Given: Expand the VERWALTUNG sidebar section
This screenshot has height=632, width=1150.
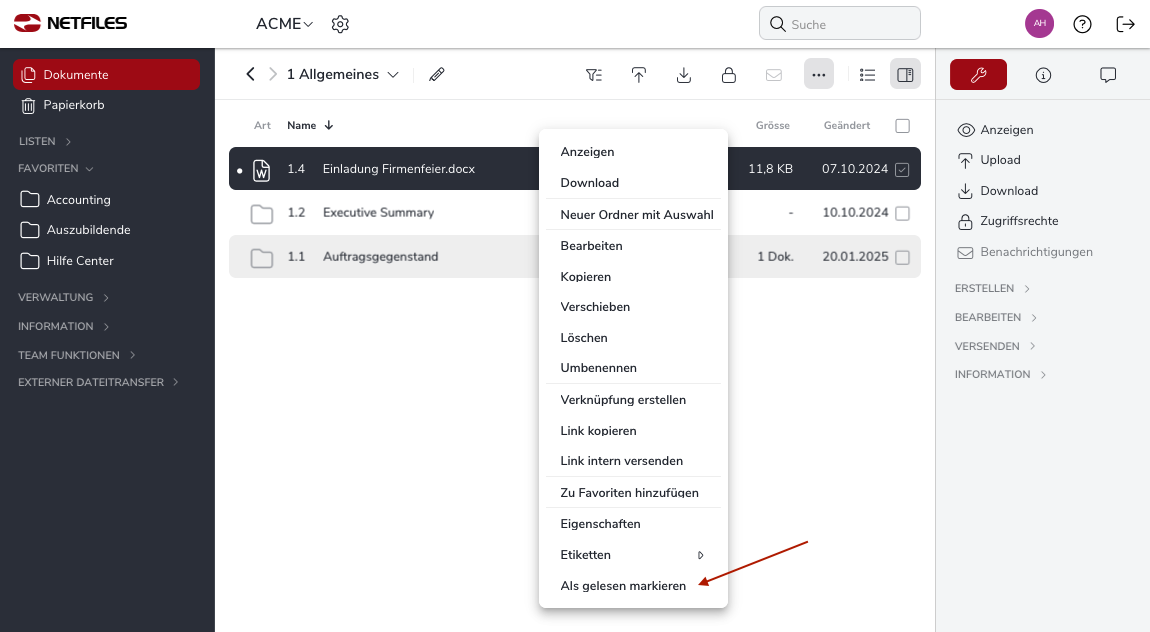Looking at the screenshot, I should coord(64,298).
